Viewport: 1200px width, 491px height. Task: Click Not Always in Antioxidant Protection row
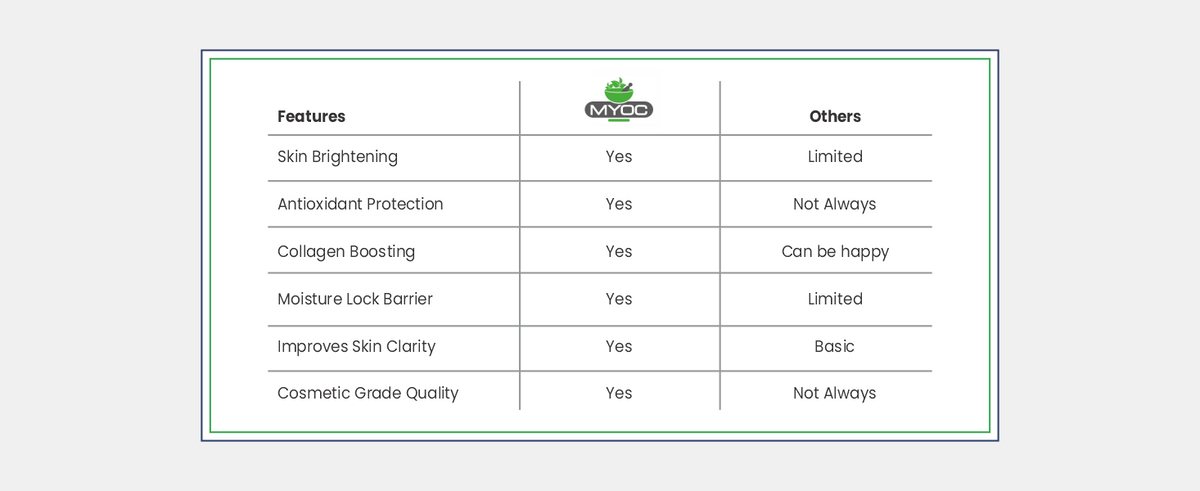tap(835, 204)
